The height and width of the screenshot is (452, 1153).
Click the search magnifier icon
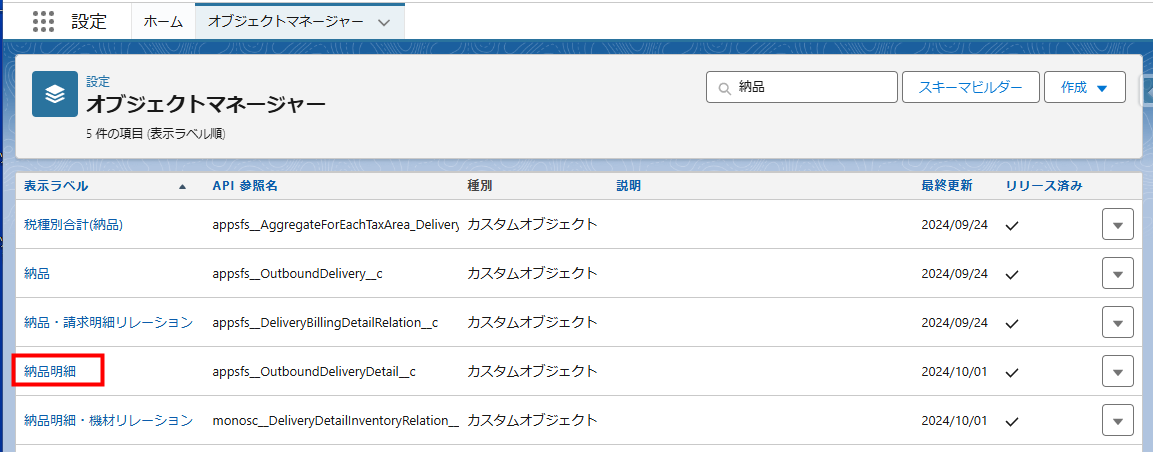point(723,88)
